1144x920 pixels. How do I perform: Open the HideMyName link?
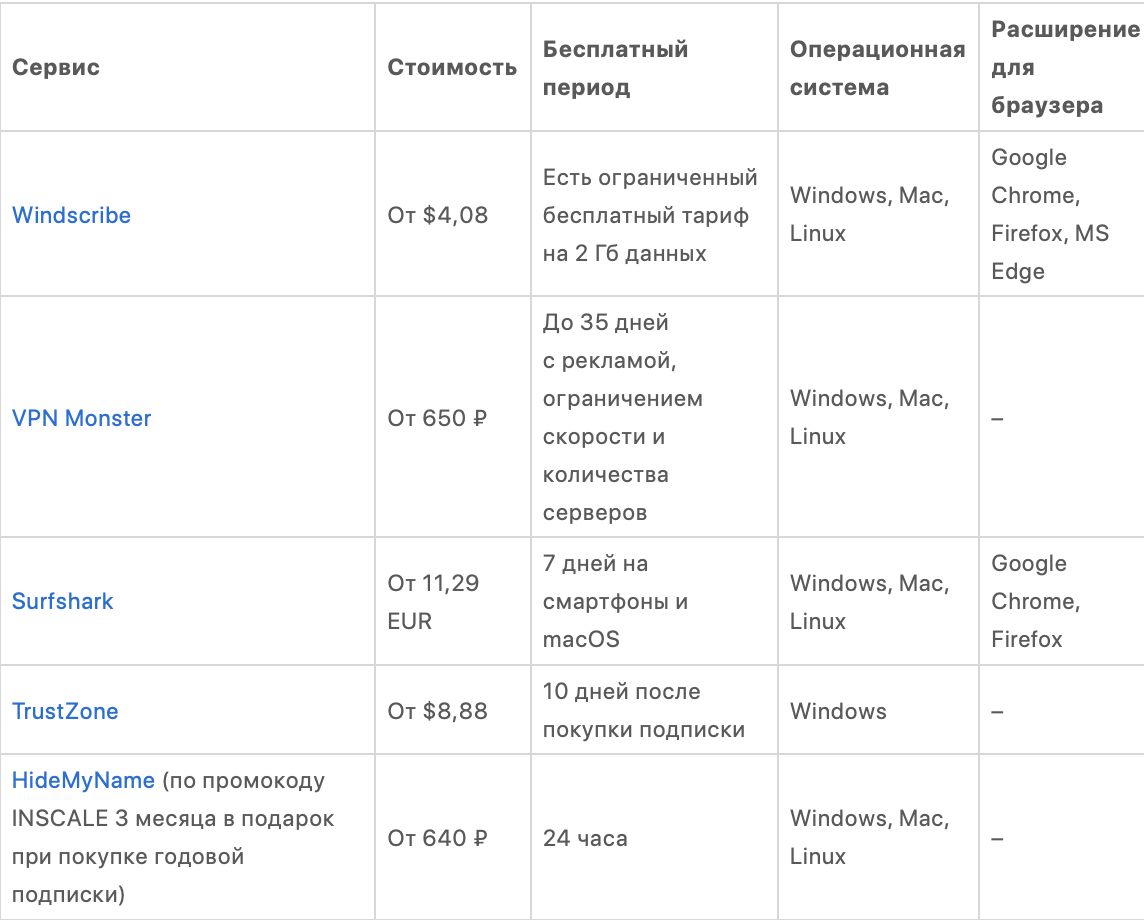[83, 780]
